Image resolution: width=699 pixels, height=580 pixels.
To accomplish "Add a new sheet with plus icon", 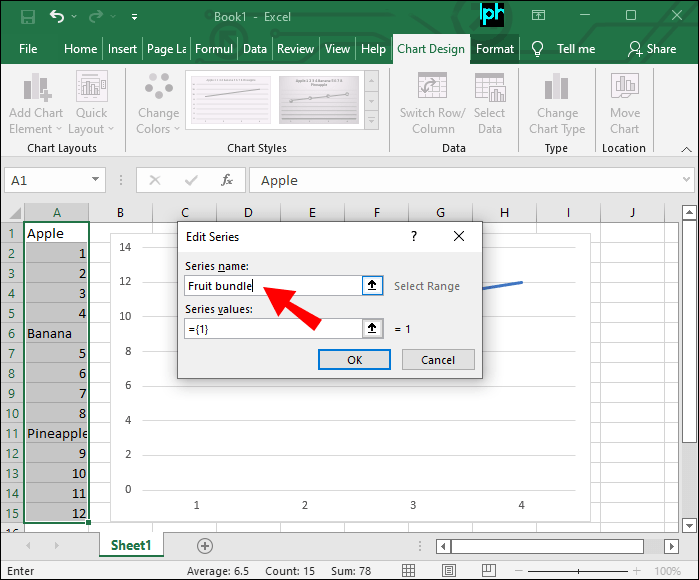I will point(205,546).
